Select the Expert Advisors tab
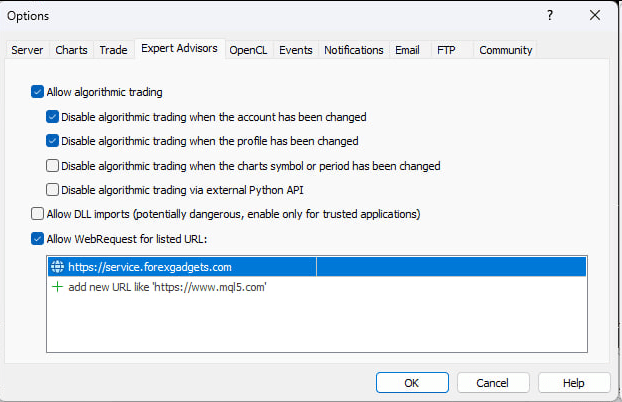 pyautogui.click(x=179, y=48)
